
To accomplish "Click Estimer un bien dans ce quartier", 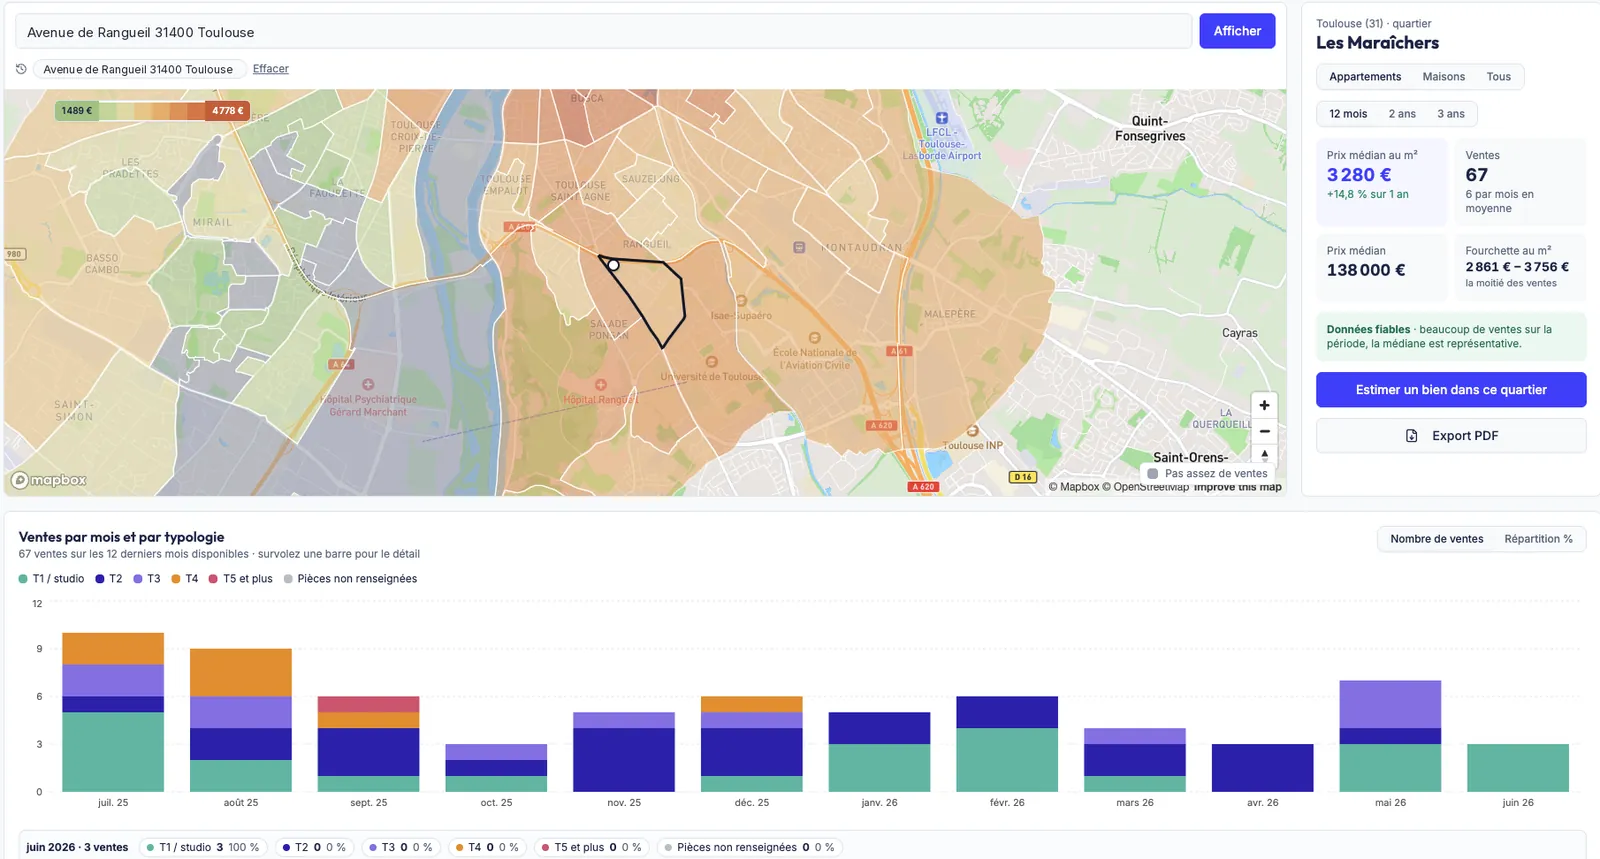I will (x=1451, y=390).
